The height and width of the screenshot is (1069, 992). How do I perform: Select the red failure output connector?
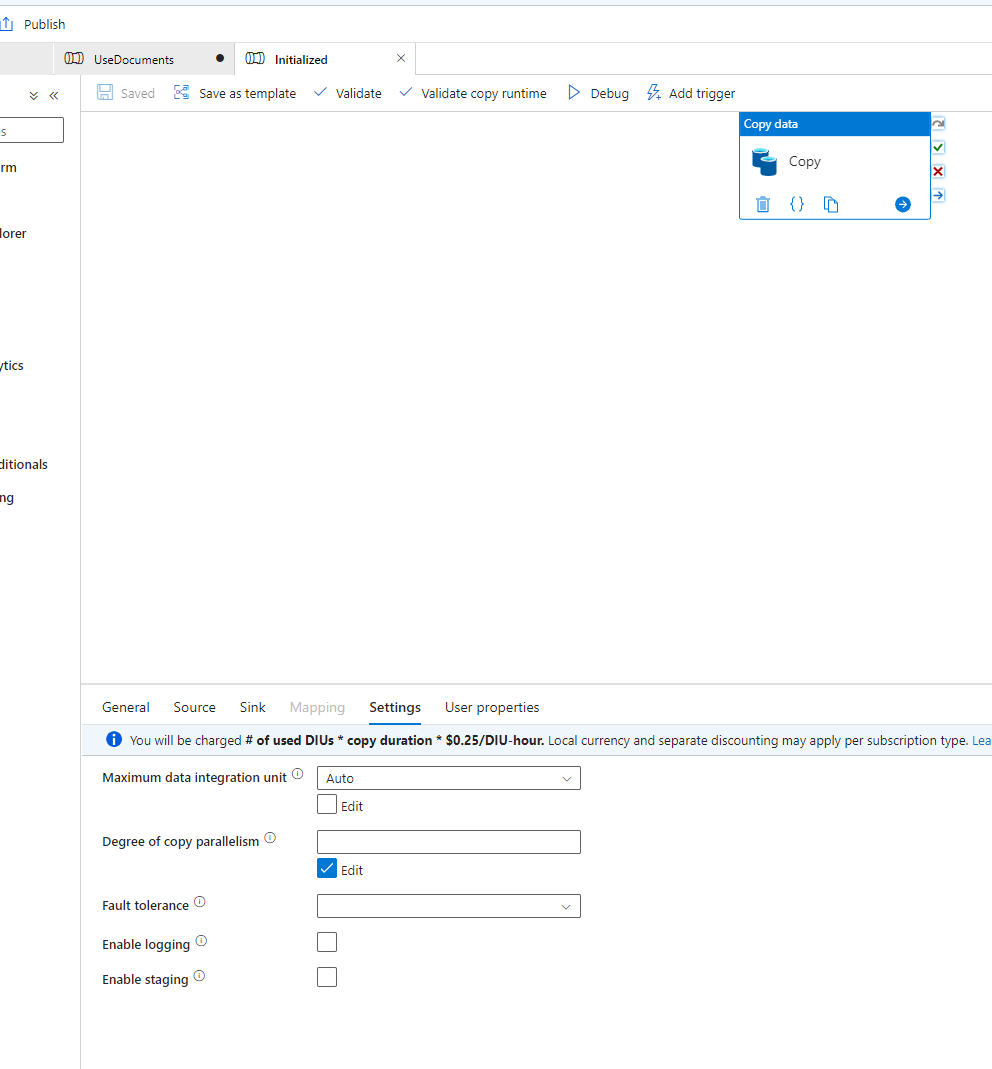(937, 171)
